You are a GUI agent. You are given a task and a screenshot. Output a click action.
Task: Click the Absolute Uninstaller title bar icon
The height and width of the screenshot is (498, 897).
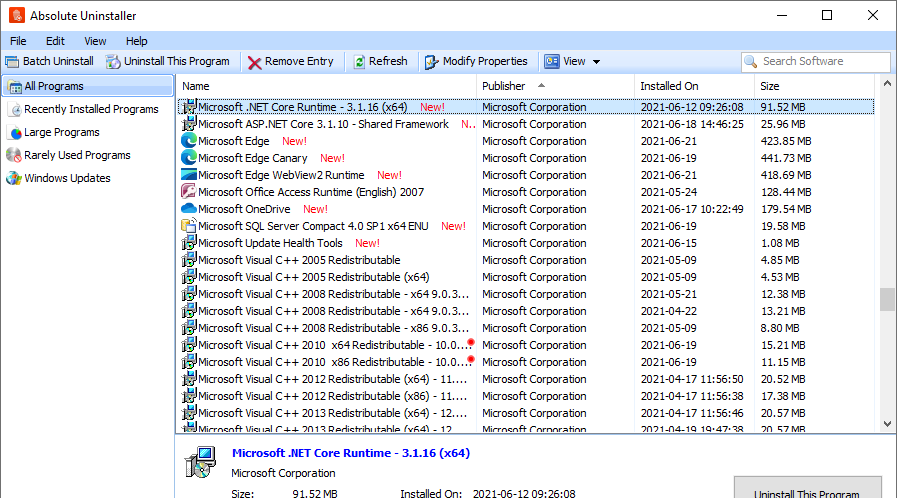tap(17, 15)
